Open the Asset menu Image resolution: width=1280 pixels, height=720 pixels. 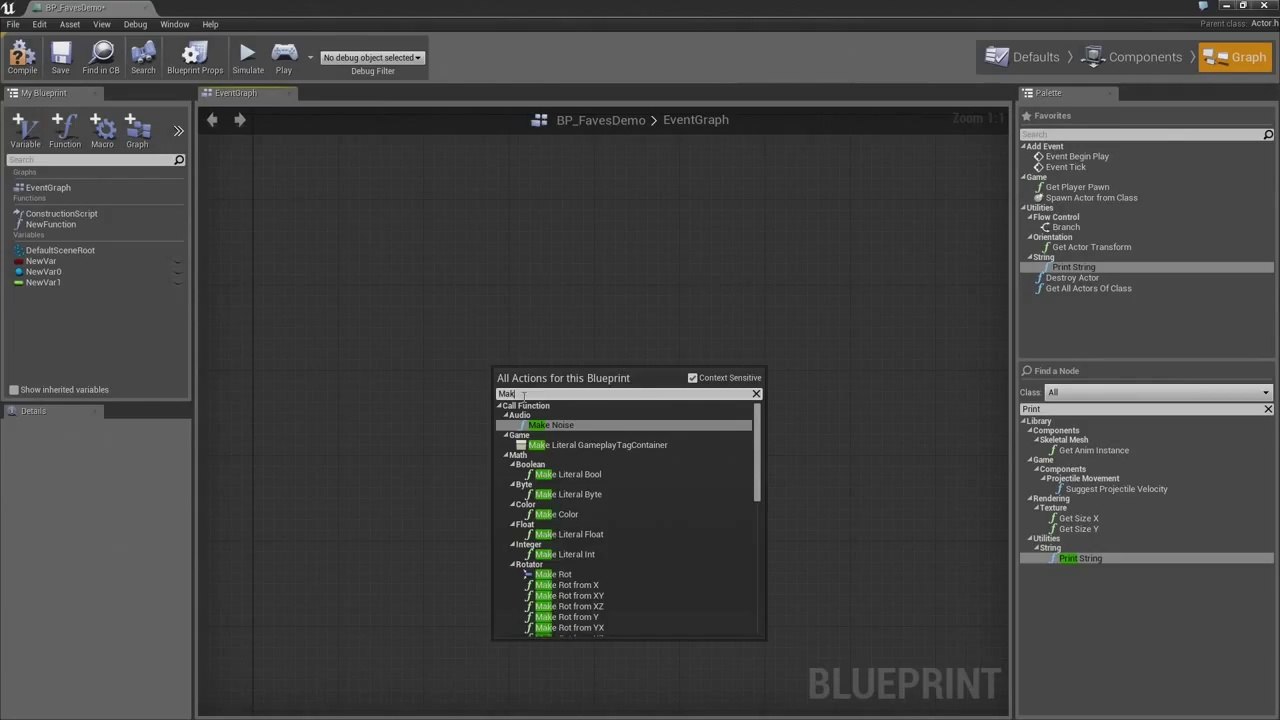pyautogui.click(x=70, y=24)
